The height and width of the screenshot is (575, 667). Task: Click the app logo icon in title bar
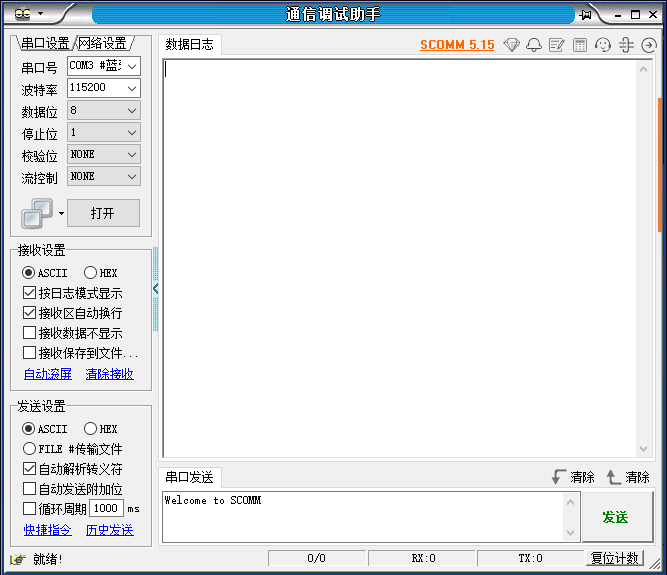(x=22, y=14)
